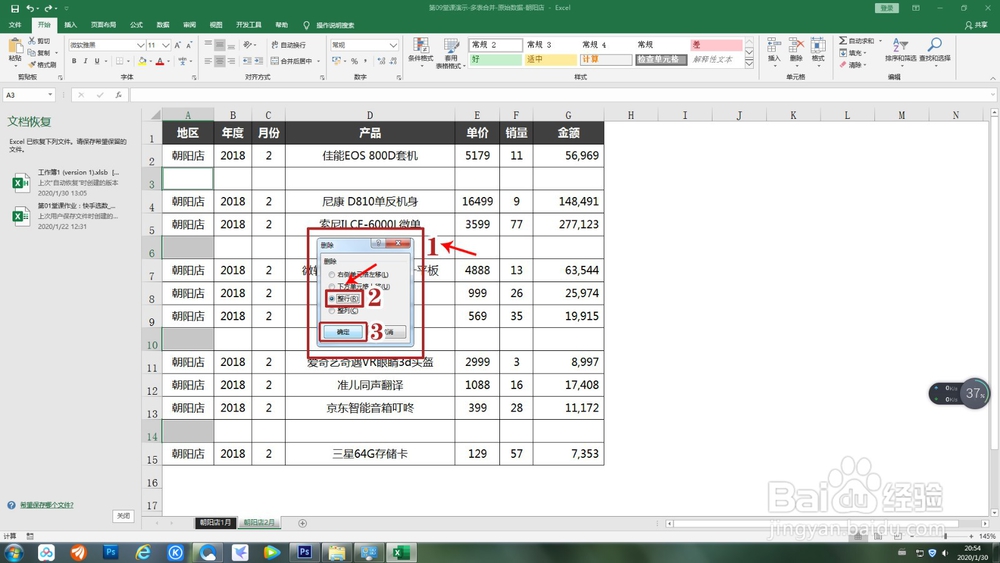Click the formula bar input field

point(561,95)
